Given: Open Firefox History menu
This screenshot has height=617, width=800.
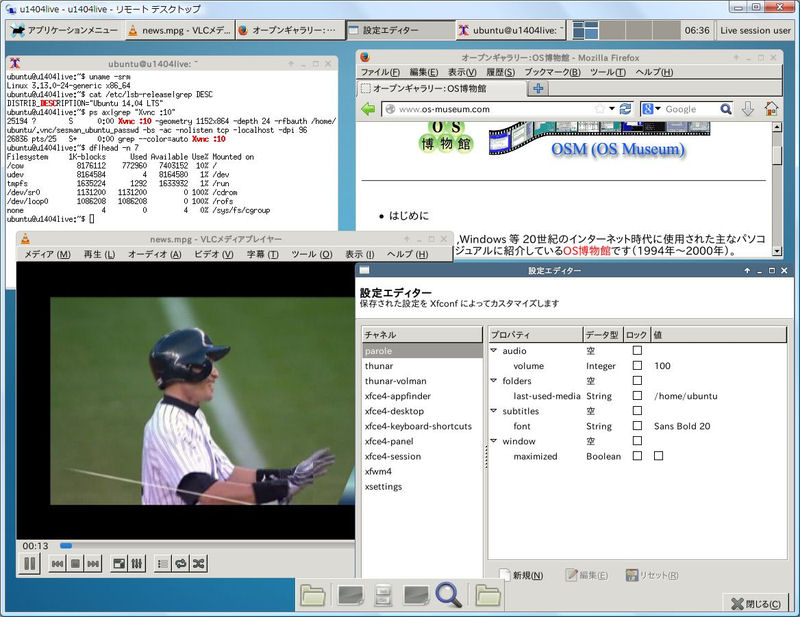Looking at the screenshot, I should [501, 72].
